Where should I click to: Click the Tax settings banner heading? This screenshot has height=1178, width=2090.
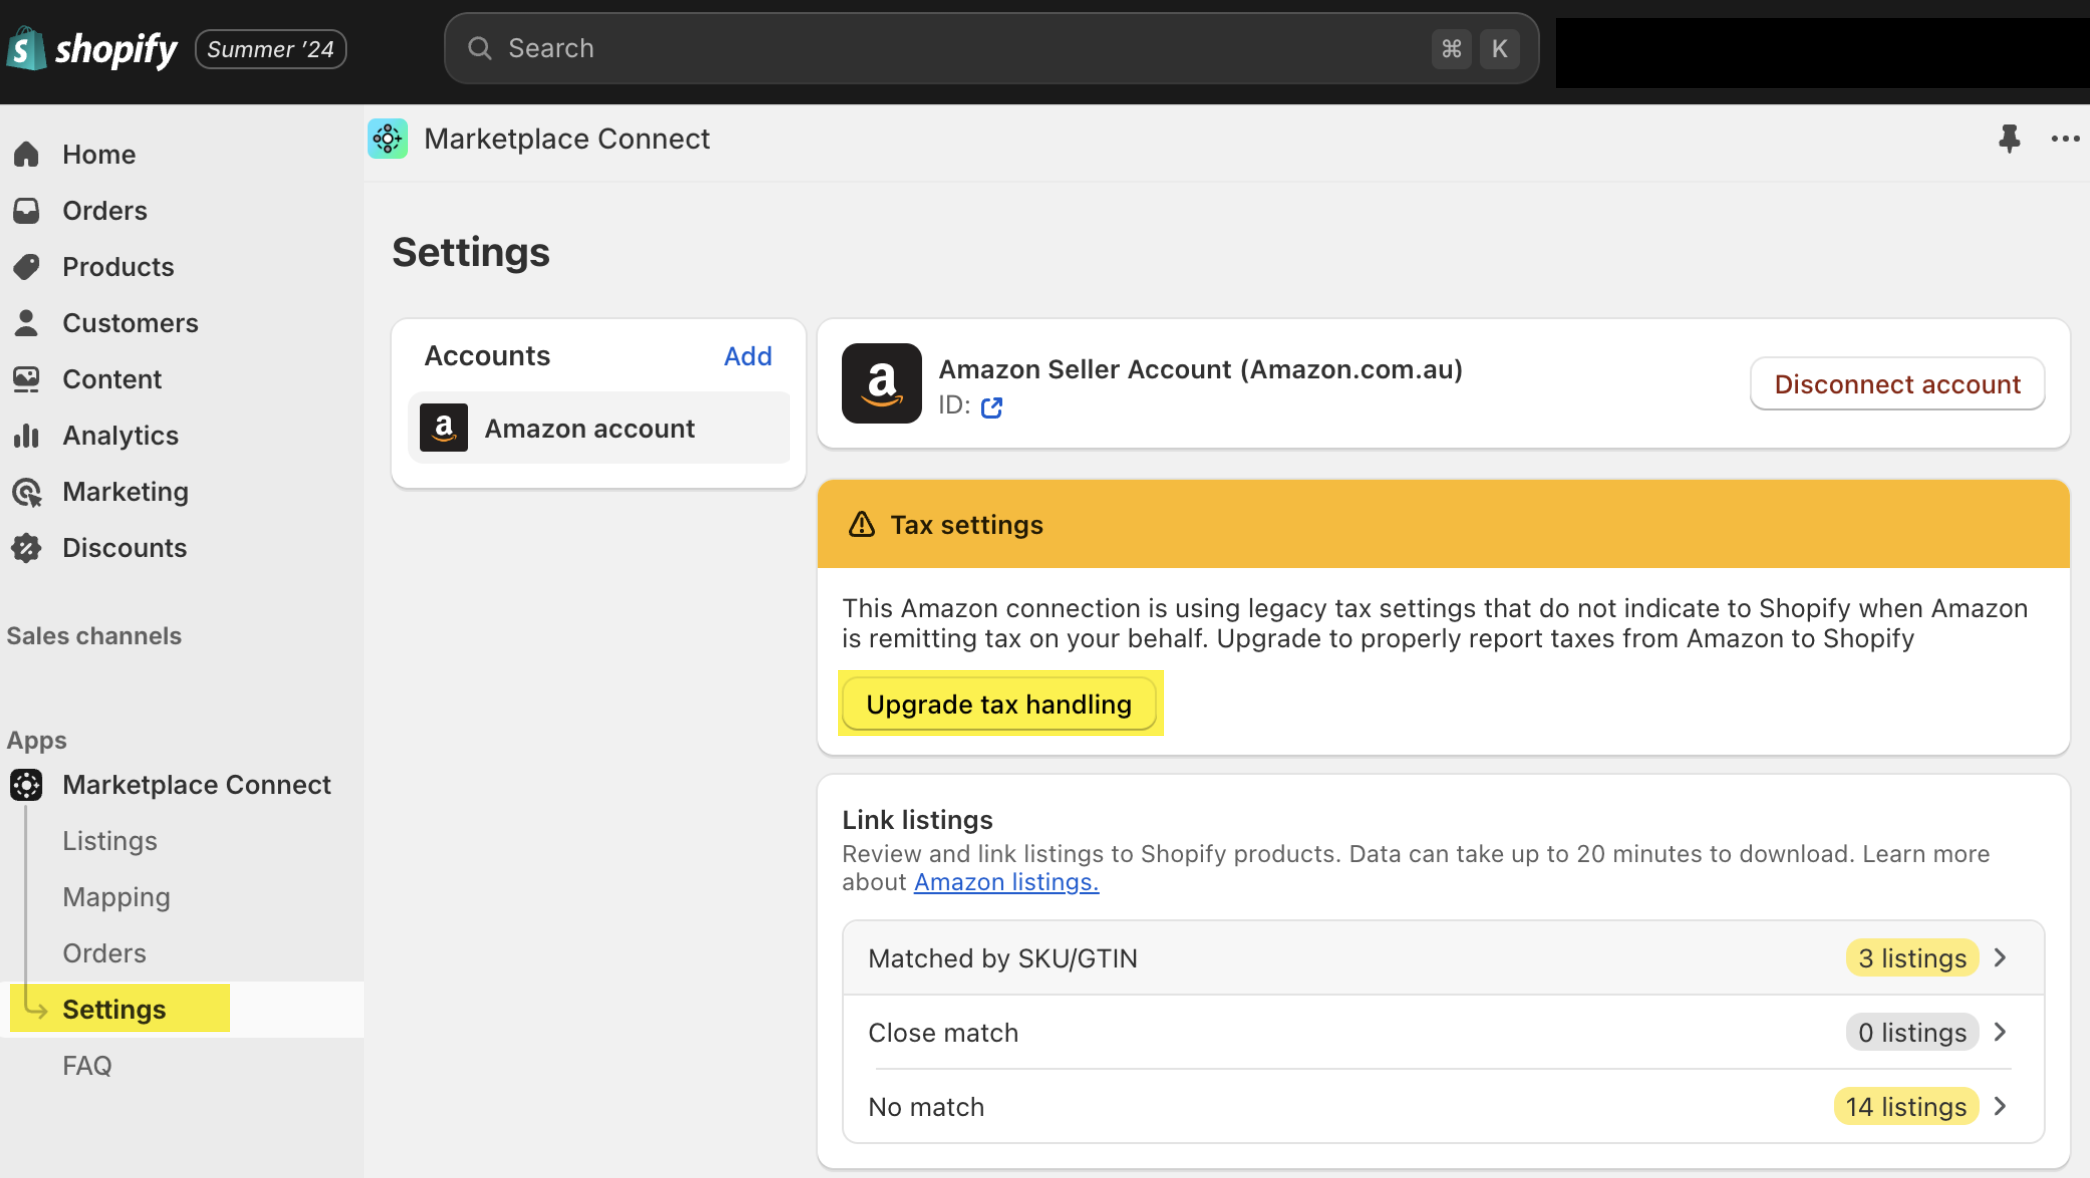pyautogui.click(x=966, y=524)
